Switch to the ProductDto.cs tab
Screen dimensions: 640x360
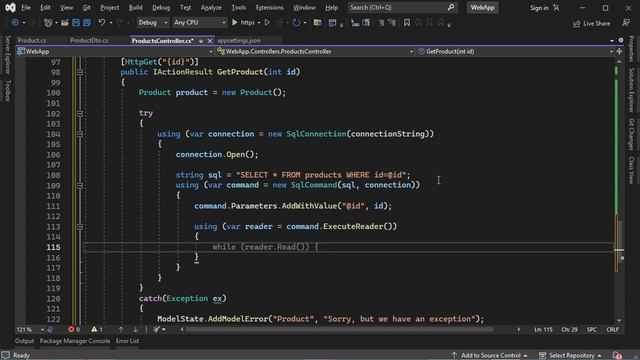[x=89, y=41]
